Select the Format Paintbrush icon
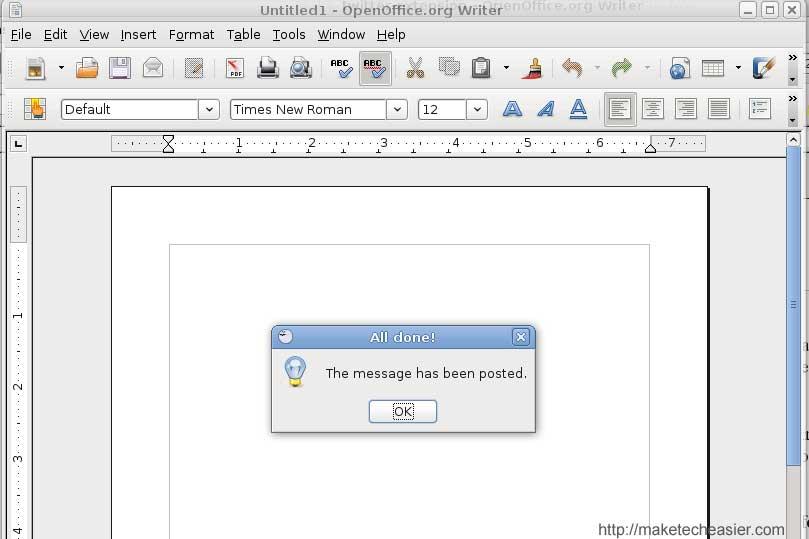The image size is (809, 539). pos(533,68)
